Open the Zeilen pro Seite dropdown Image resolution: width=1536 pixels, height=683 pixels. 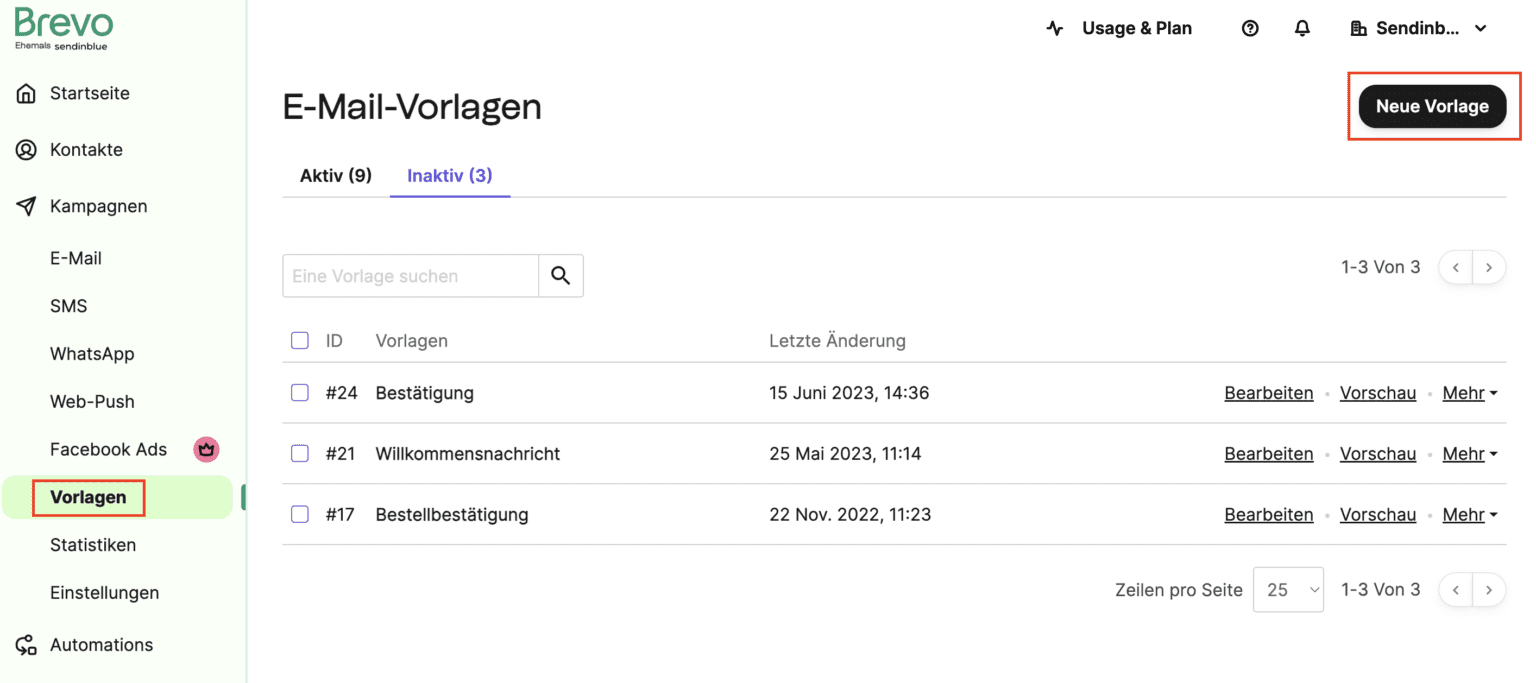coord(1288,589)
